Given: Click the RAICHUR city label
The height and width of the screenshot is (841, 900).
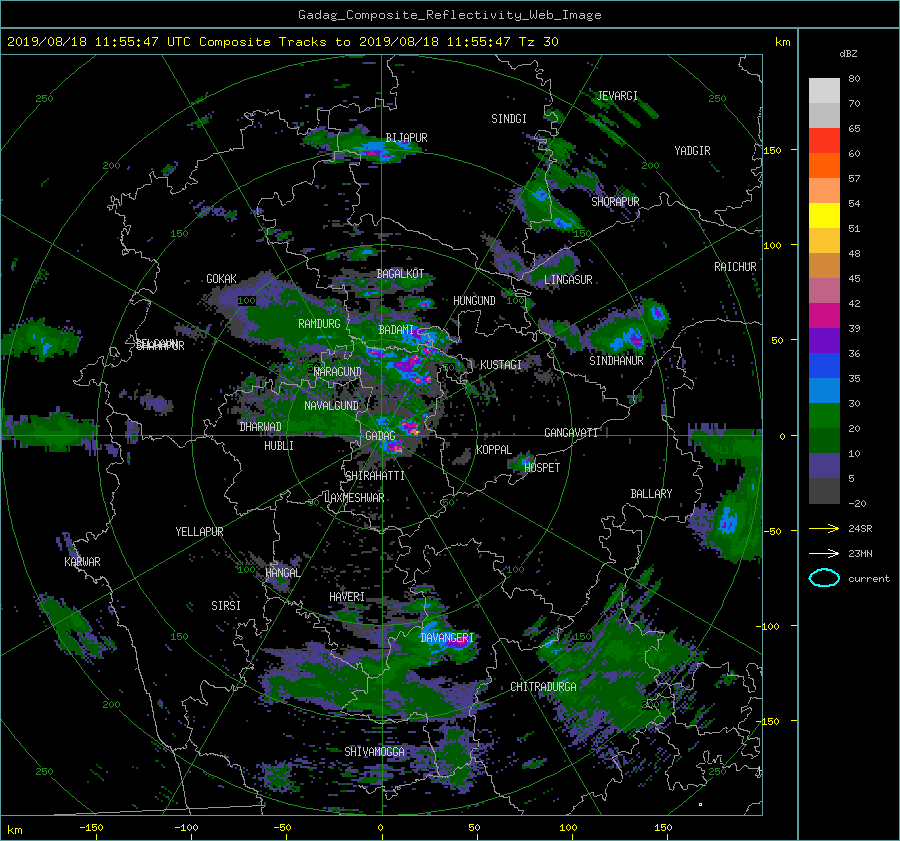Looking at the screenshot, I should pos(735,267).
